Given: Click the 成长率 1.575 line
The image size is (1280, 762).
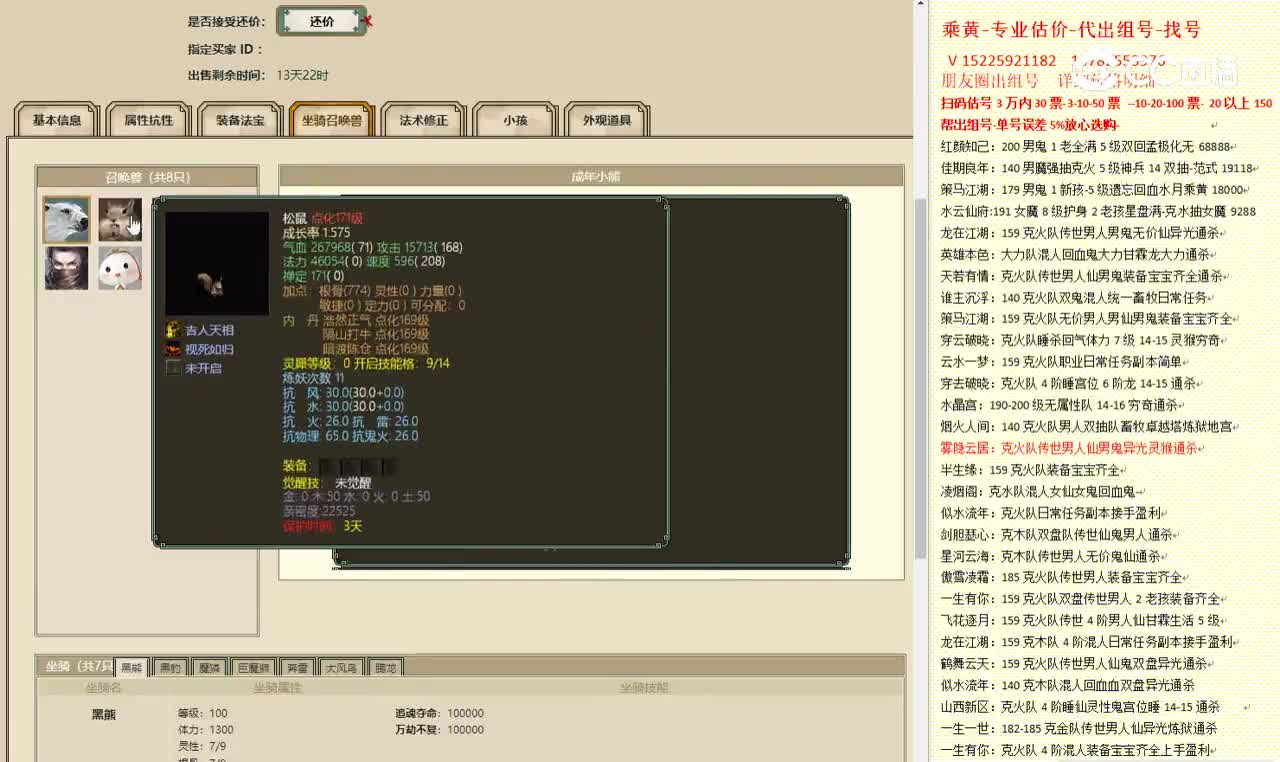Looking at the screenshot, I should tap(316, 232).
